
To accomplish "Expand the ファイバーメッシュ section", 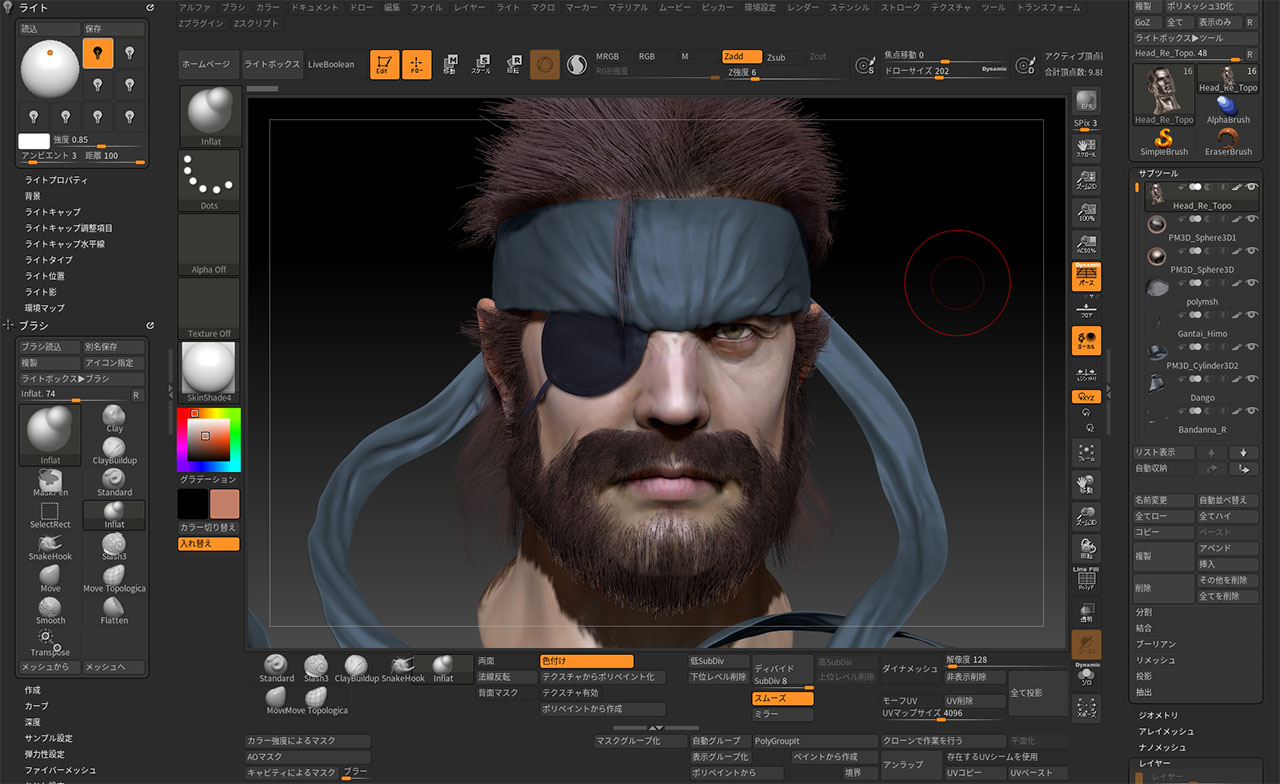I will [60, 770].
